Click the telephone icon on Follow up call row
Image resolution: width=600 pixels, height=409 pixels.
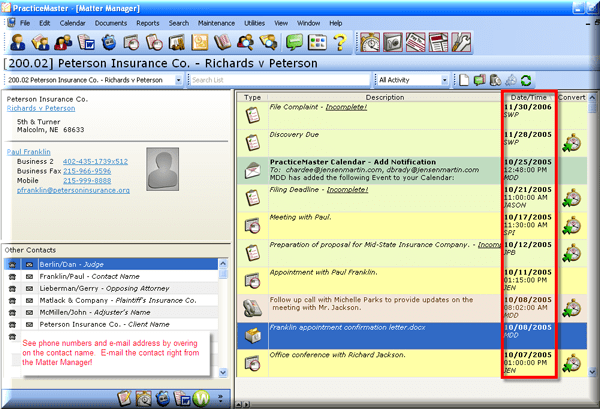click(253, 308)
